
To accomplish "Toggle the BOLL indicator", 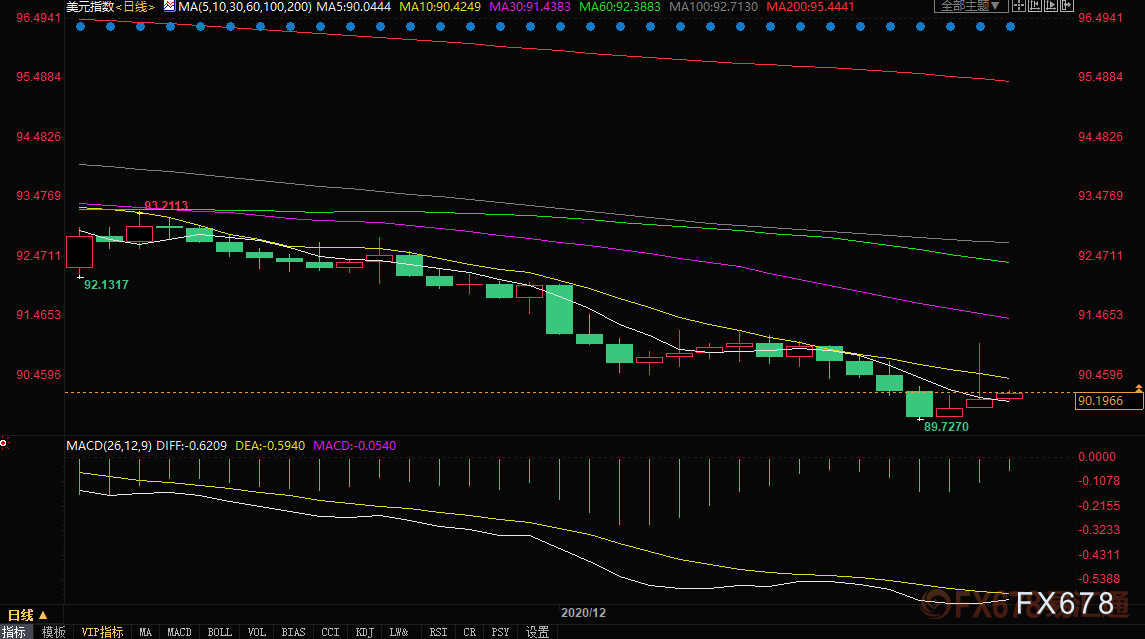I will pyautogui.click(x=219, y=632).
